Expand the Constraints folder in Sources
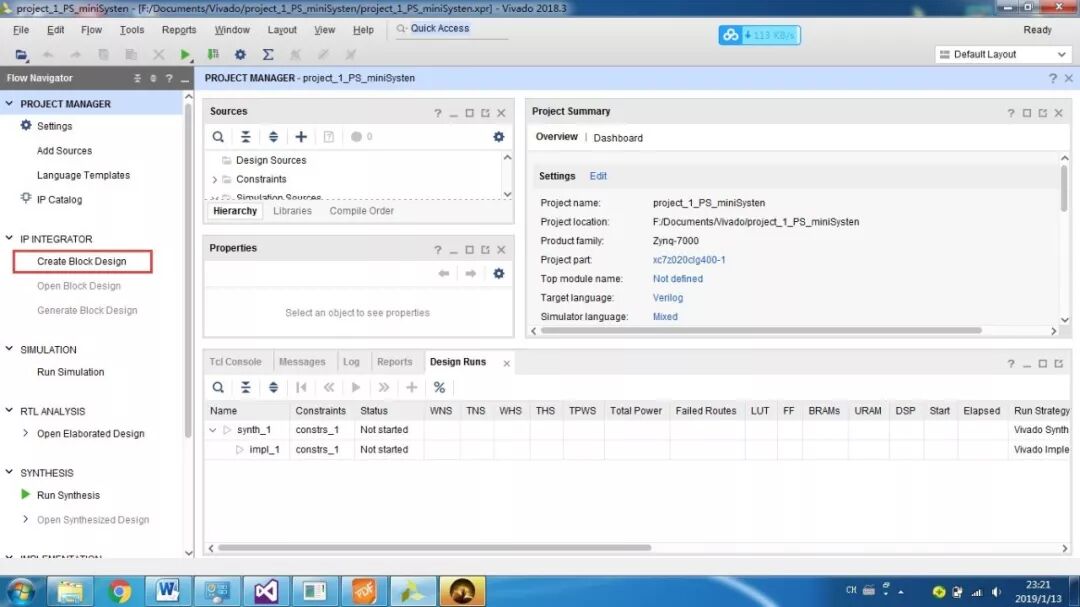 coord(214,179)
